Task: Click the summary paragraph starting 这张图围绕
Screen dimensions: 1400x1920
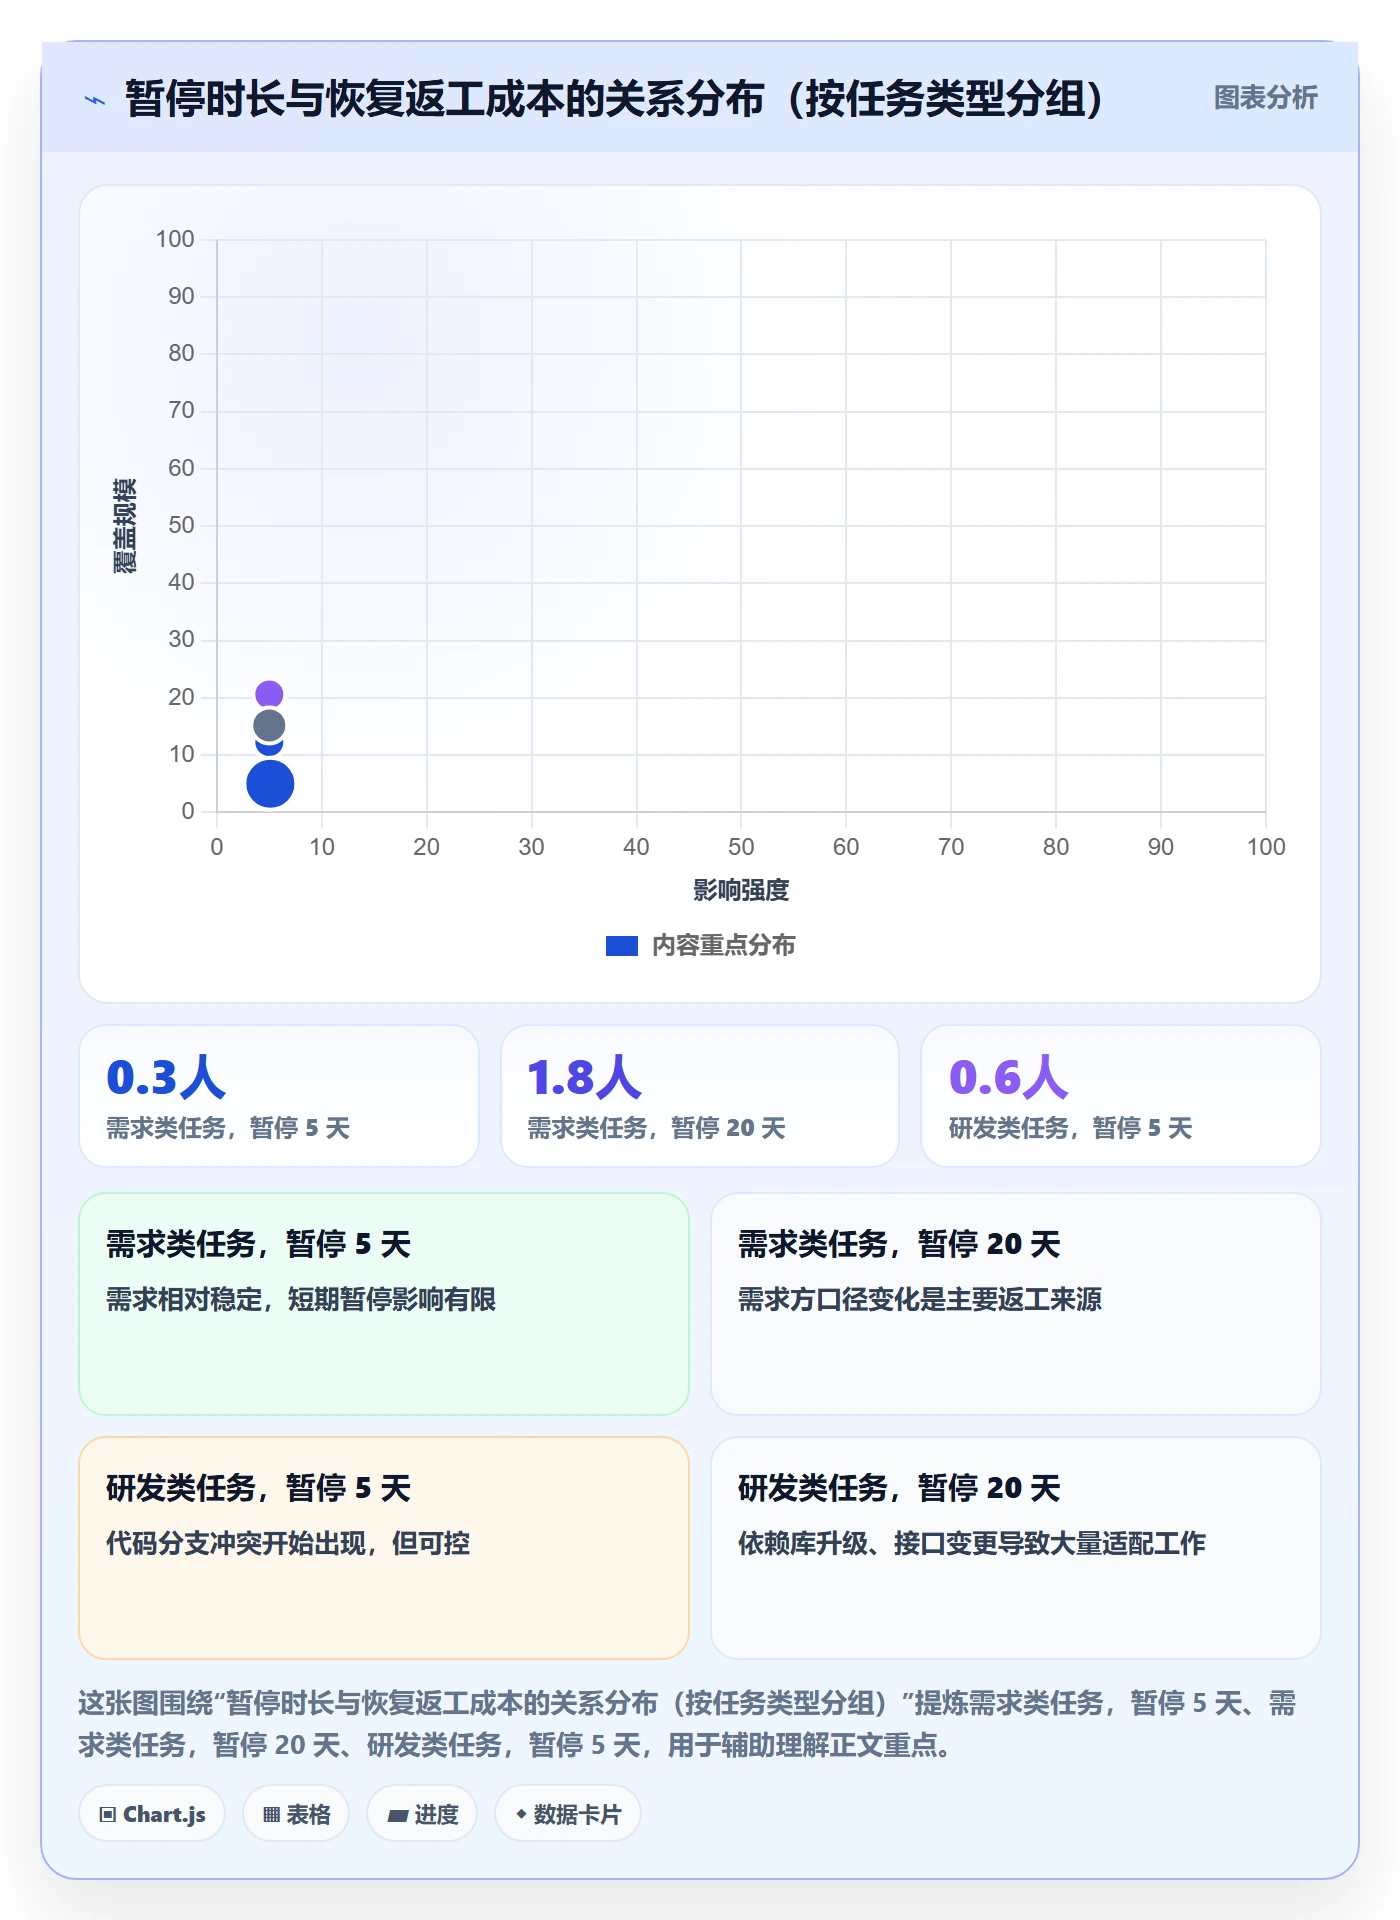Action: pos(688,1723)
